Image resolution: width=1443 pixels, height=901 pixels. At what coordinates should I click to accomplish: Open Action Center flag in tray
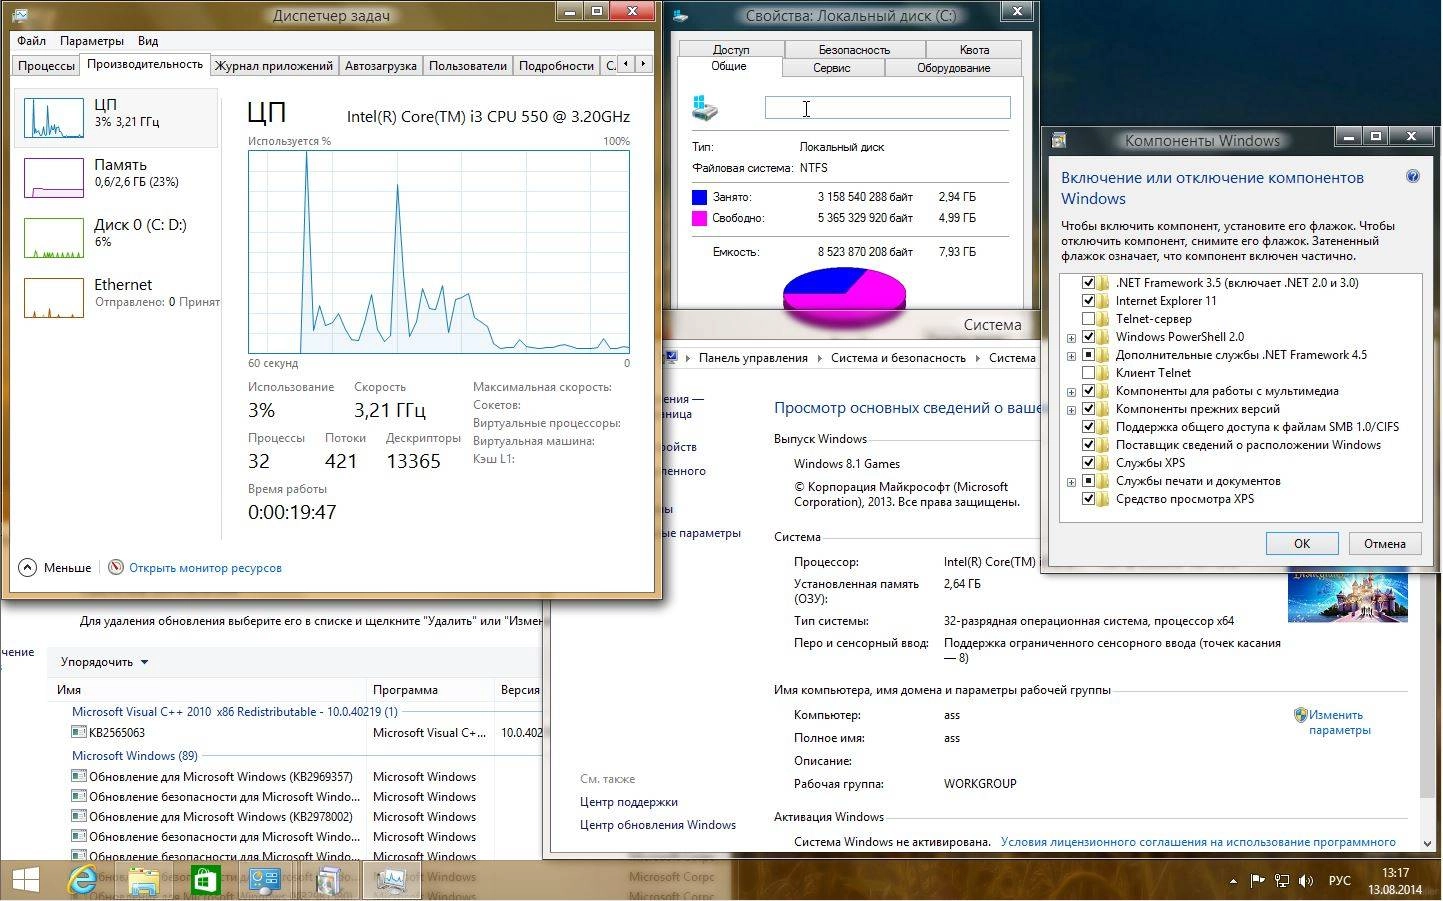1257,881
